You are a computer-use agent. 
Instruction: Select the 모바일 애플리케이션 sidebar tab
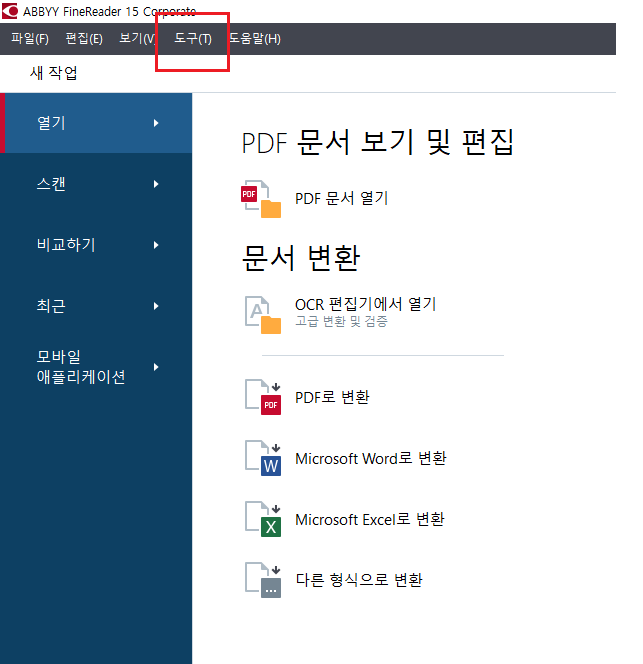point(96,367)
